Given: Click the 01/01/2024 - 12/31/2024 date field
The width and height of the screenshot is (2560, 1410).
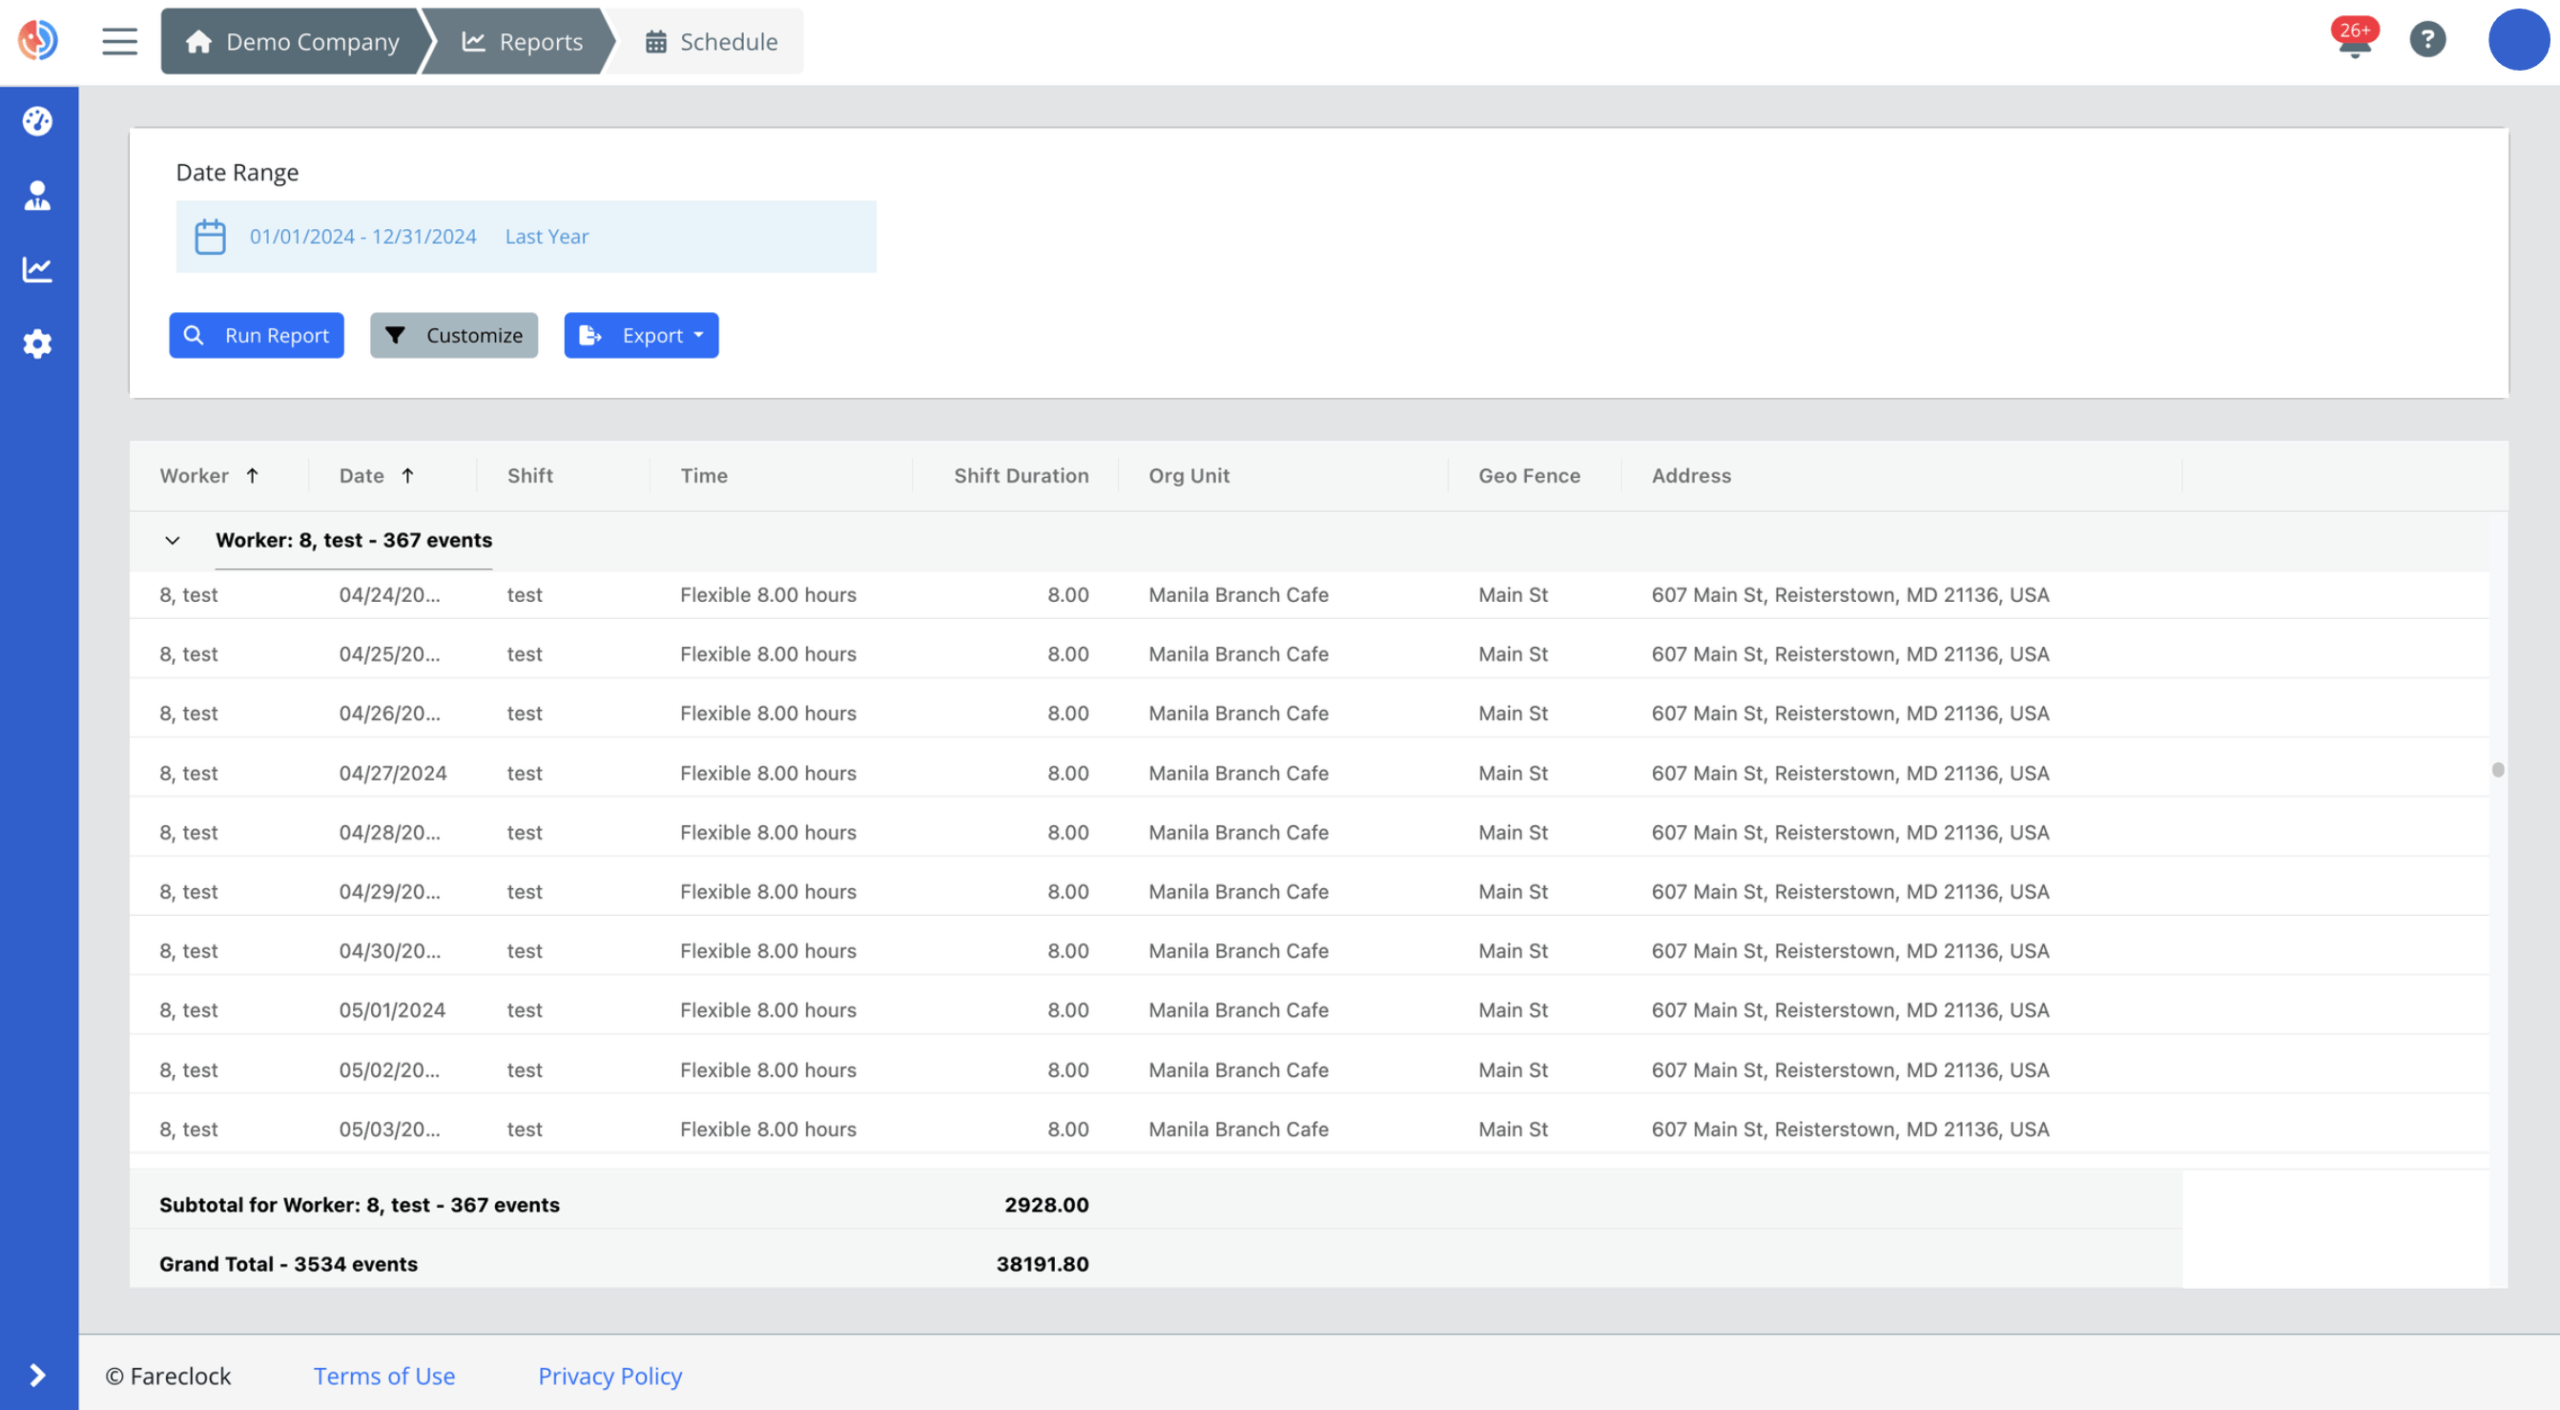Looking at the screenshot, I should (364, 236).
